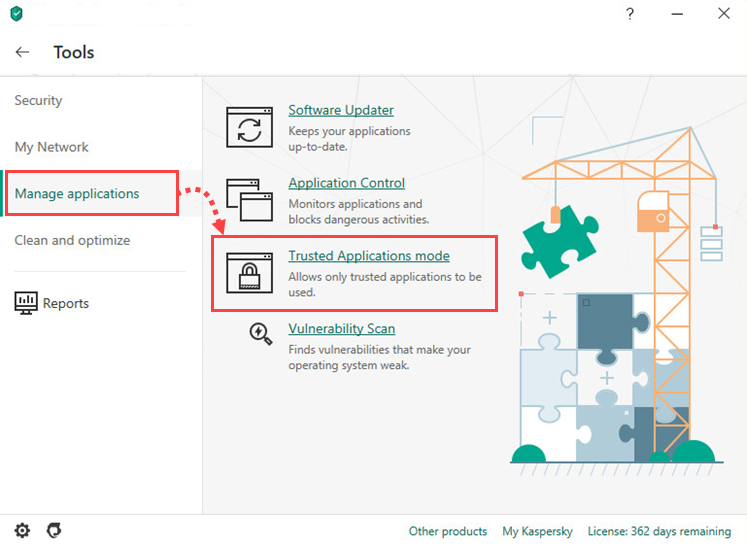The image size is (747, 545).
Task: Open the Trusted Applications mode link
Action: [369, 256]
